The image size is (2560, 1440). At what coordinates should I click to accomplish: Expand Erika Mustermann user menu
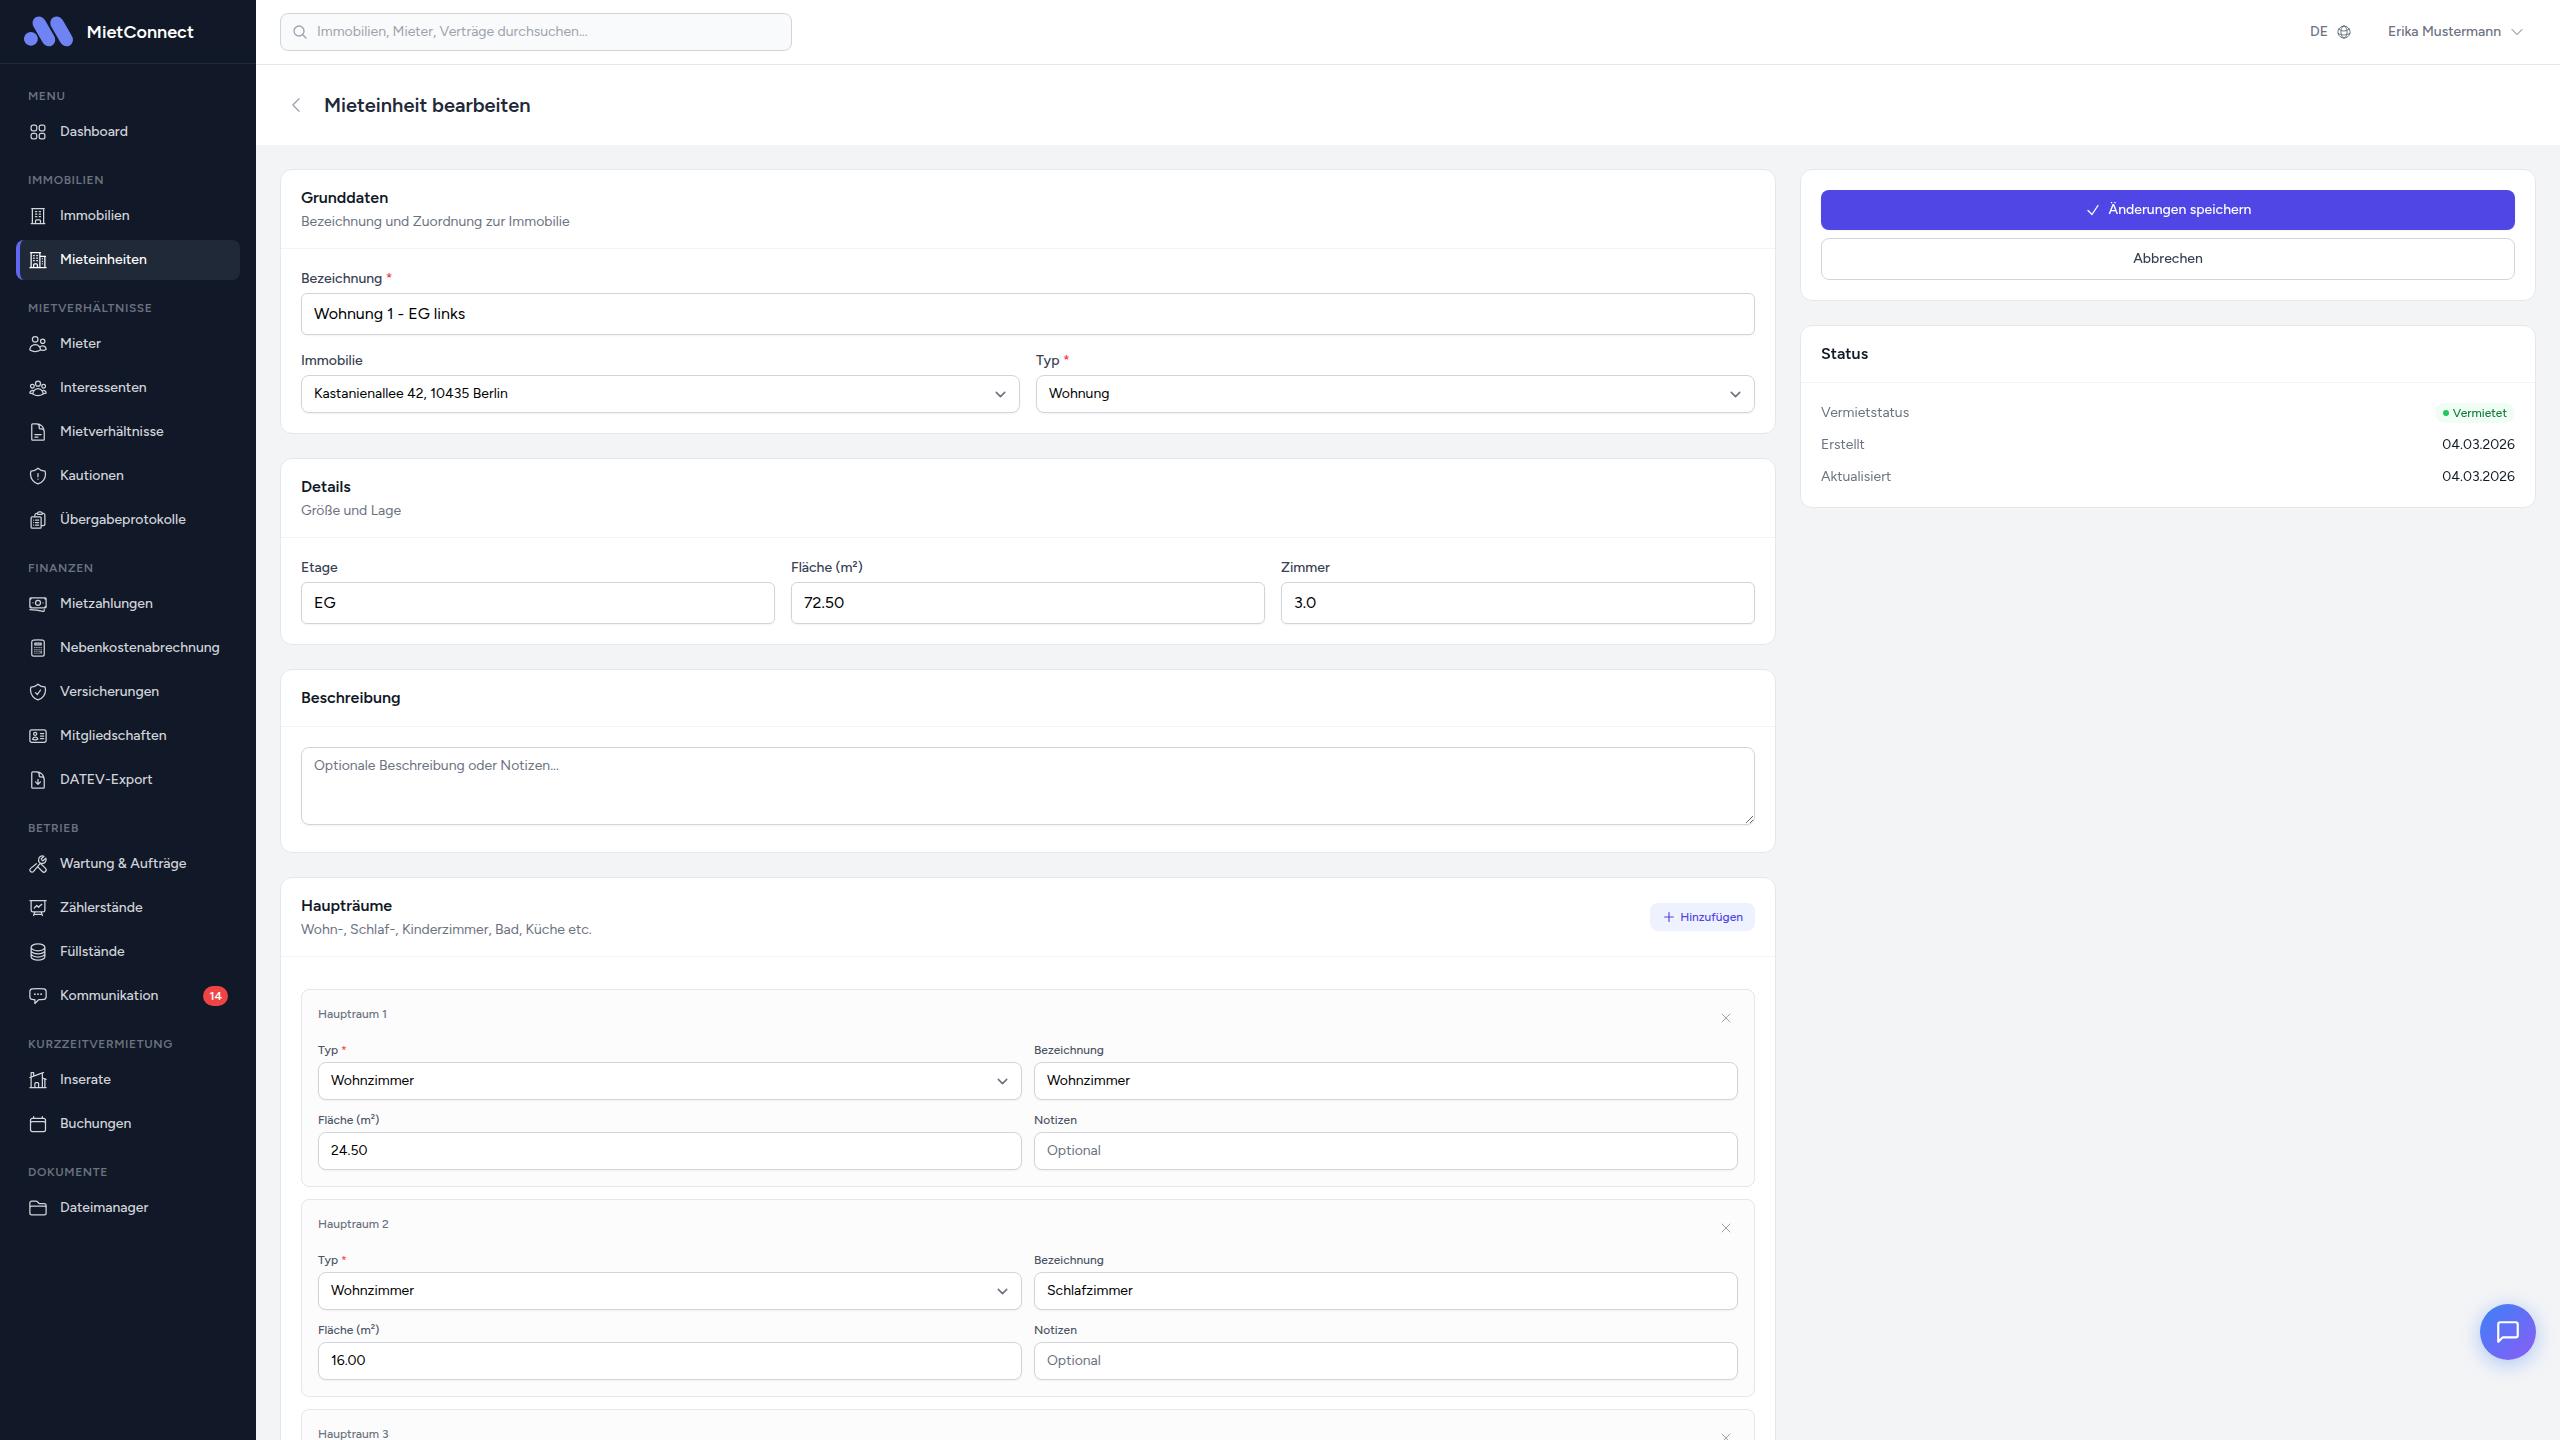pos(2454,32)
